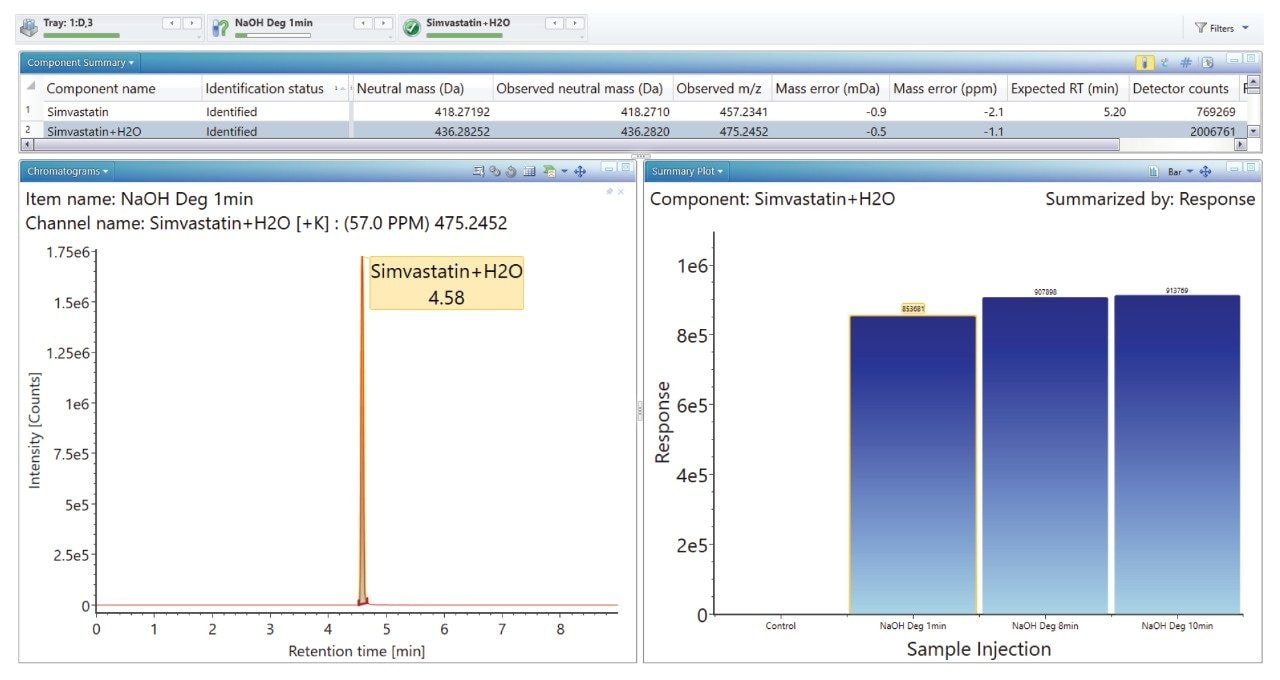Screen dimensions: 1280x680
Task: Click the table vertical scrollbar down arrow
Action: (1254, 131)
